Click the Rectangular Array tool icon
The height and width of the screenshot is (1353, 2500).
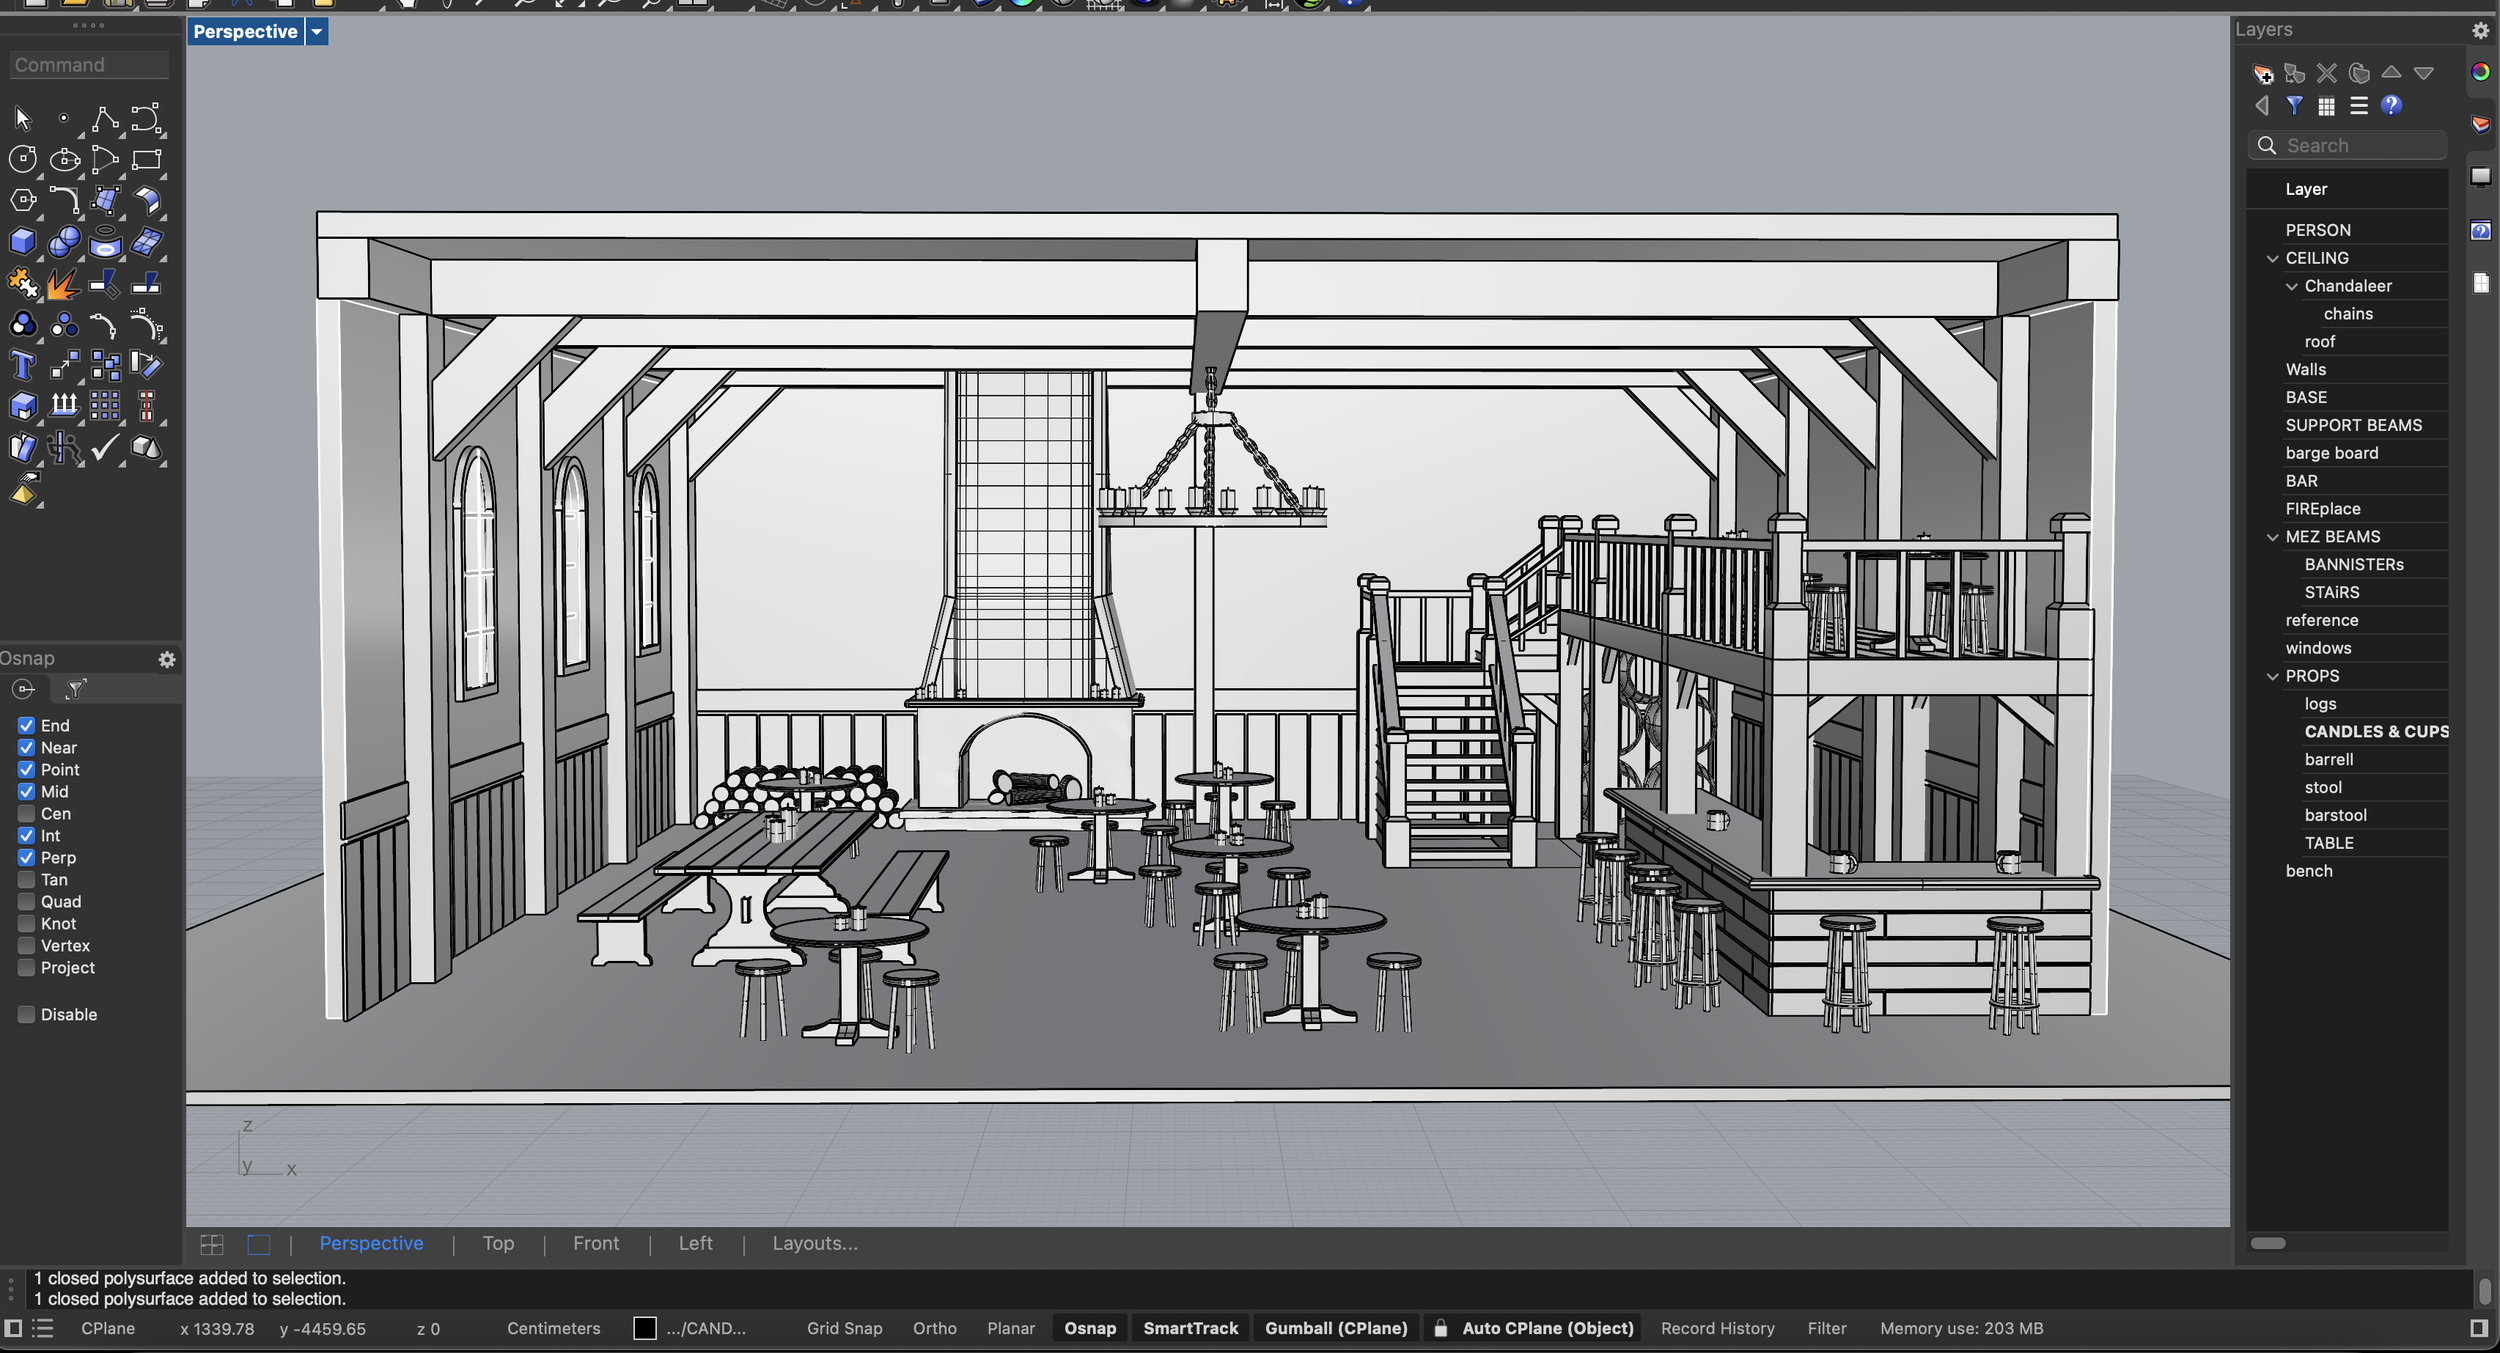[105, 406]
